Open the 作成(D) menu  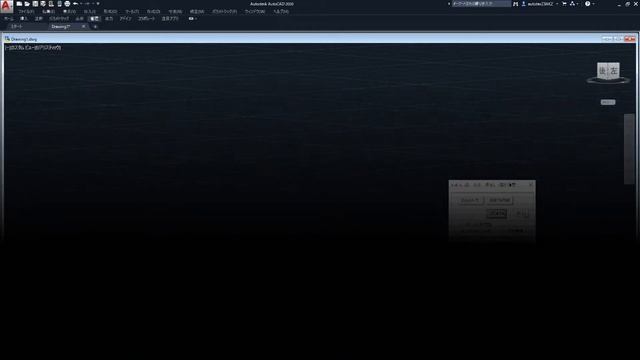[x=153, y=11]
